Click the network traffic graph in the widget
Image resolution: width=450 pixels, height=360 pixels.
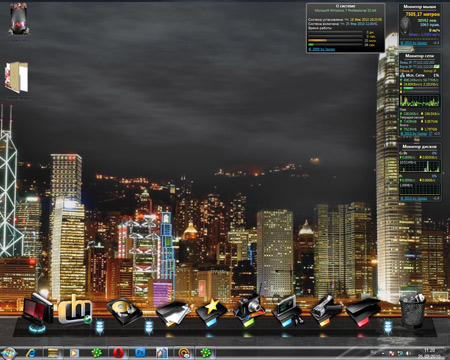(x=420, y=101)
